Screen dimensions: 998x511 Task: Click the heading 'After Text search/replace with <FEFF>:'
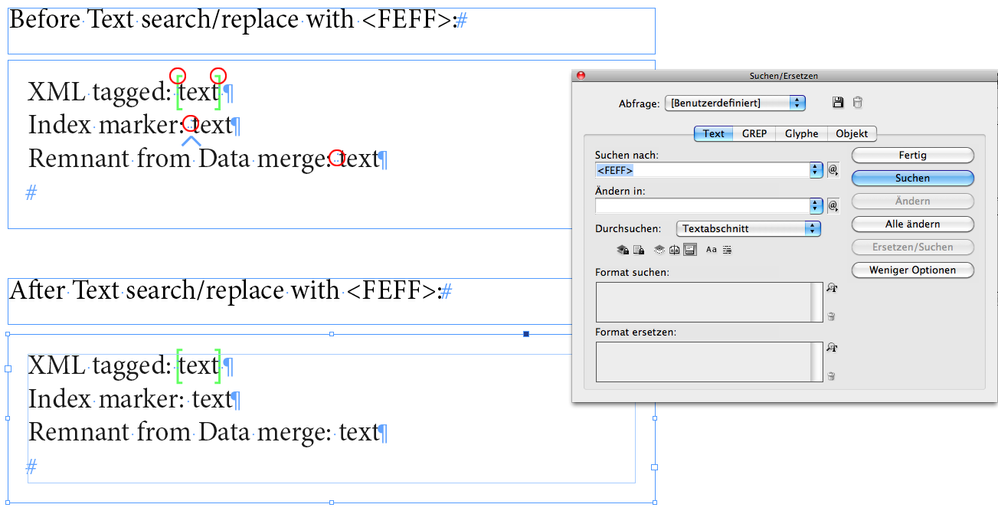tap(225, 291)
